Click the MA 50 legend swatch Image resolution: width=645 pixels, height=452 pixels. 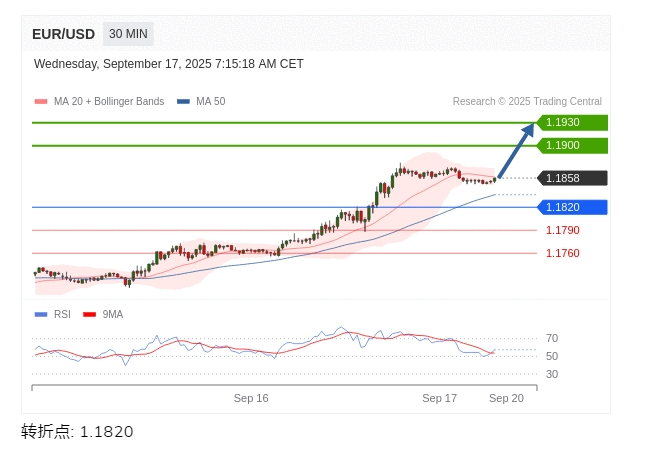183,102
